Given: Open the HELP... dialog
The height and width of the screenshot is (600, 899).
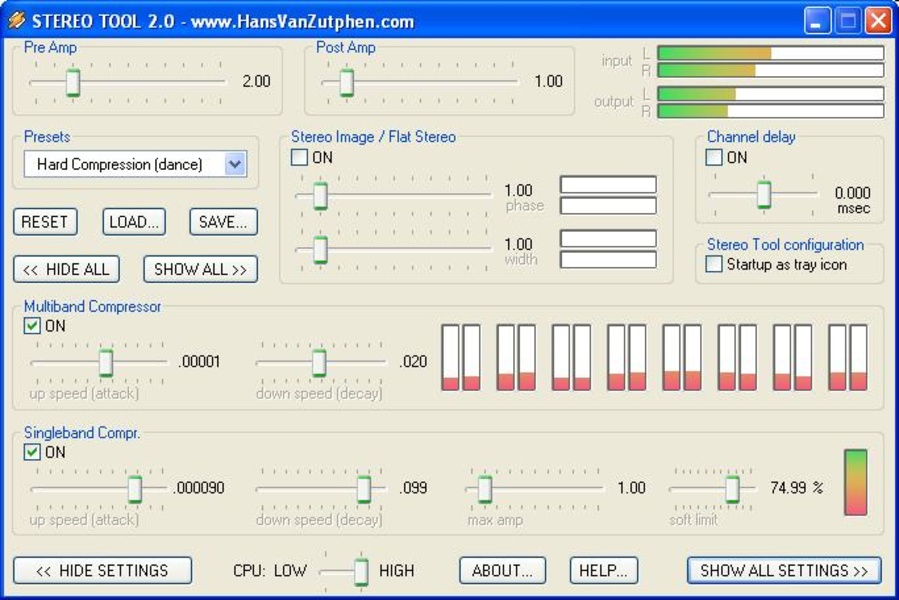Looking at the screenshot, I should click(603, 570).
